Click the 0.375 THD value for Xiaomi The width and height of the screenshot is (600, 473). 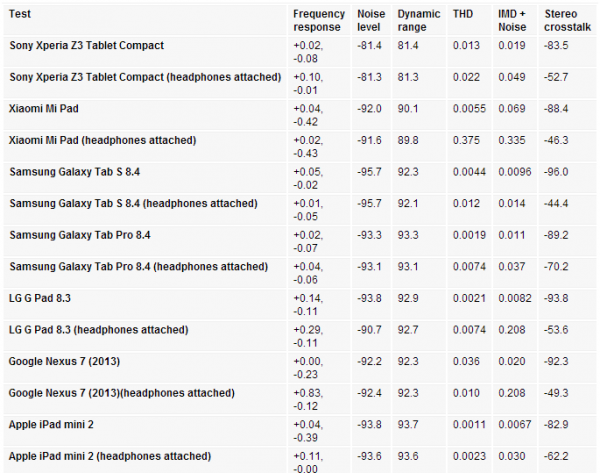(466, 140)
